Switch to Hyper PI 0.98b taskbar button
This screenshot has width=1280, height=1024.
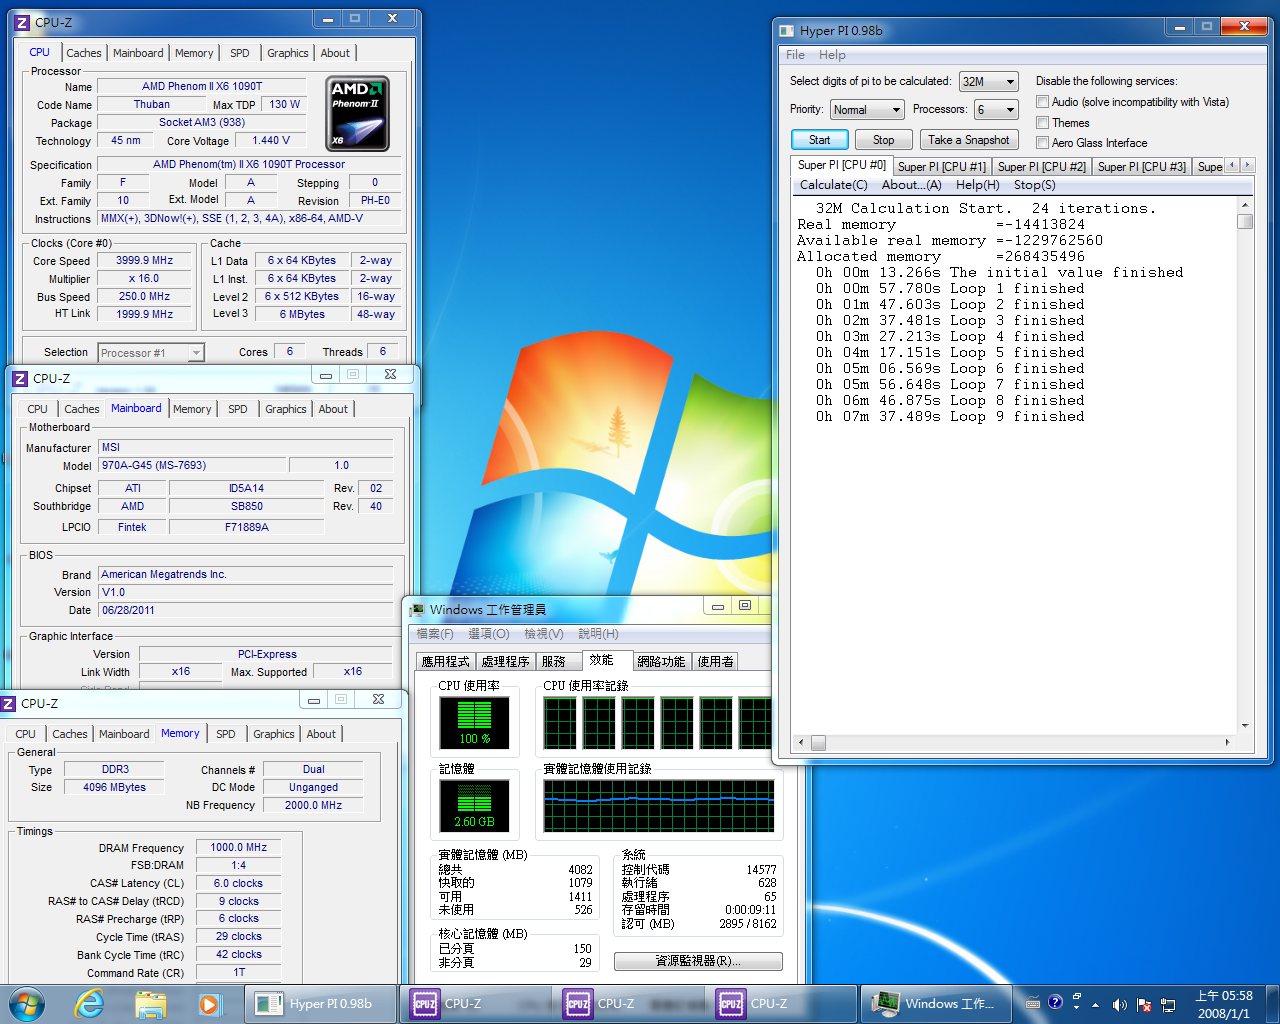coord(320,1004)
